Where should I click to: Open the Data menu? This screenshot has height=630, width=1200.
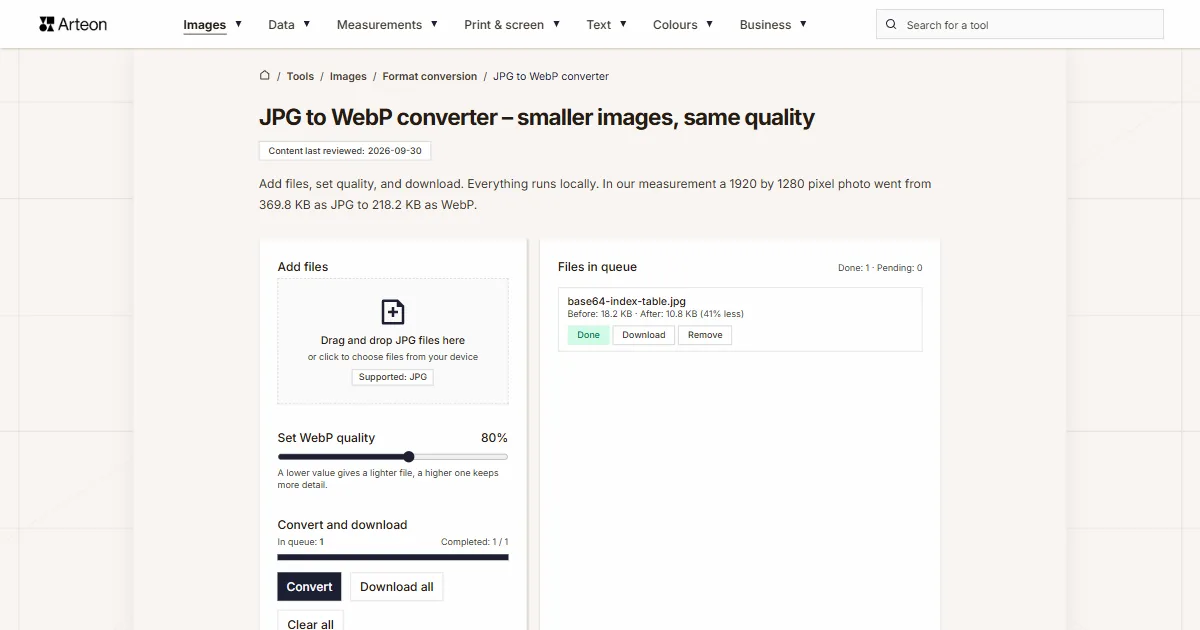[x=289, y=24]
